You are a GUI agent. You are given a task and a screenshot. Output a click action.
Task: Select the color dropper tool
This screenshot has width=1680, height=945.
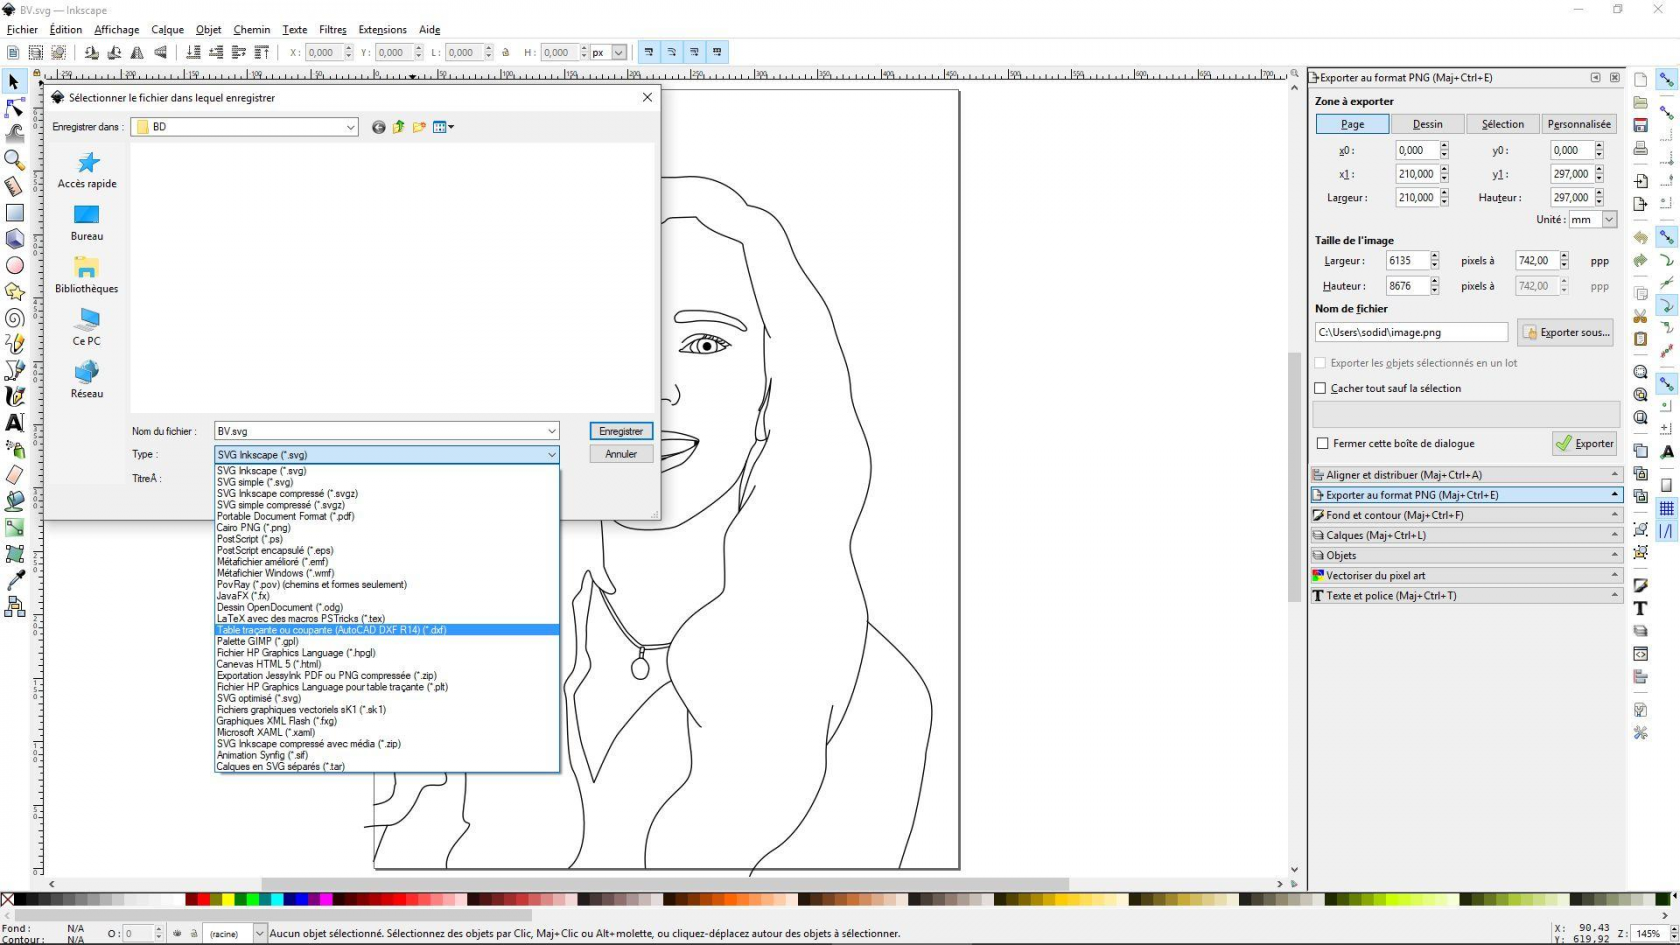click(x=14, y=580)
